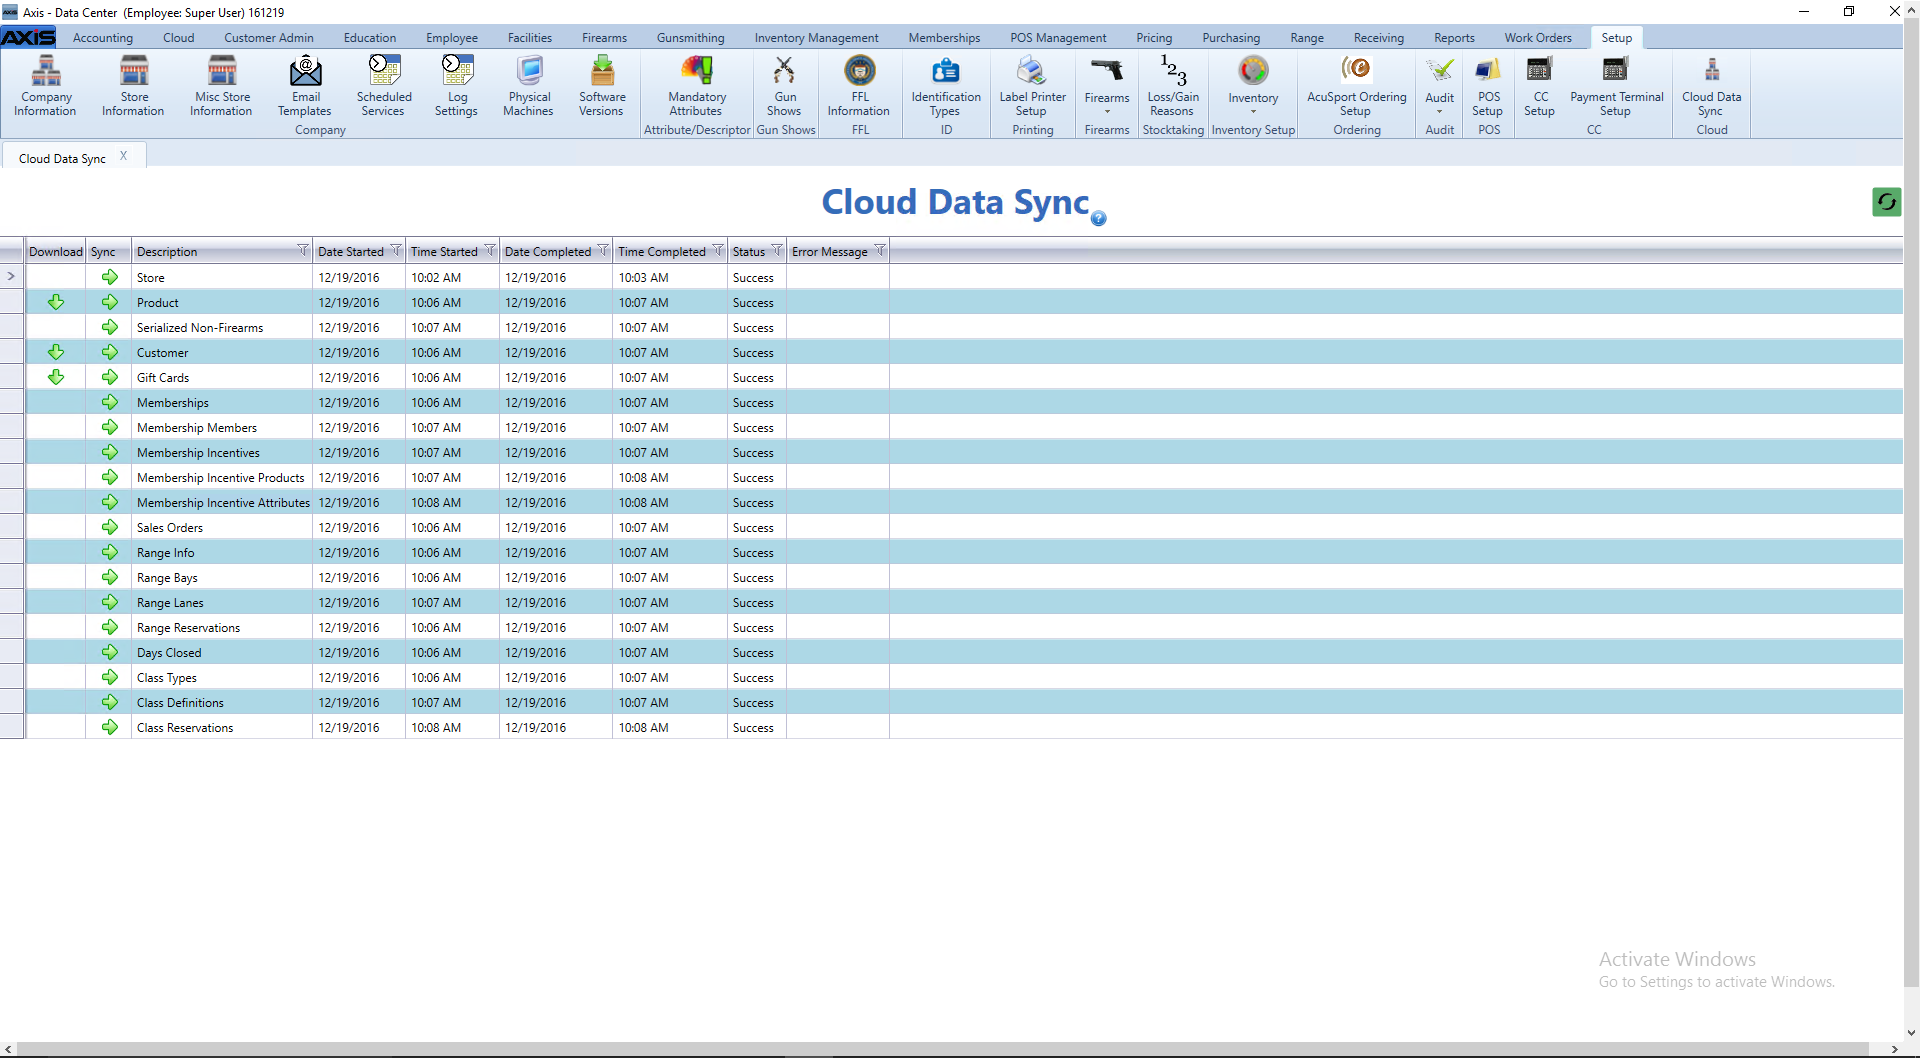This screenshot has width=1920, height=1058.
Task: Click the Success status for Range Bays
Action: pos(753,578)
